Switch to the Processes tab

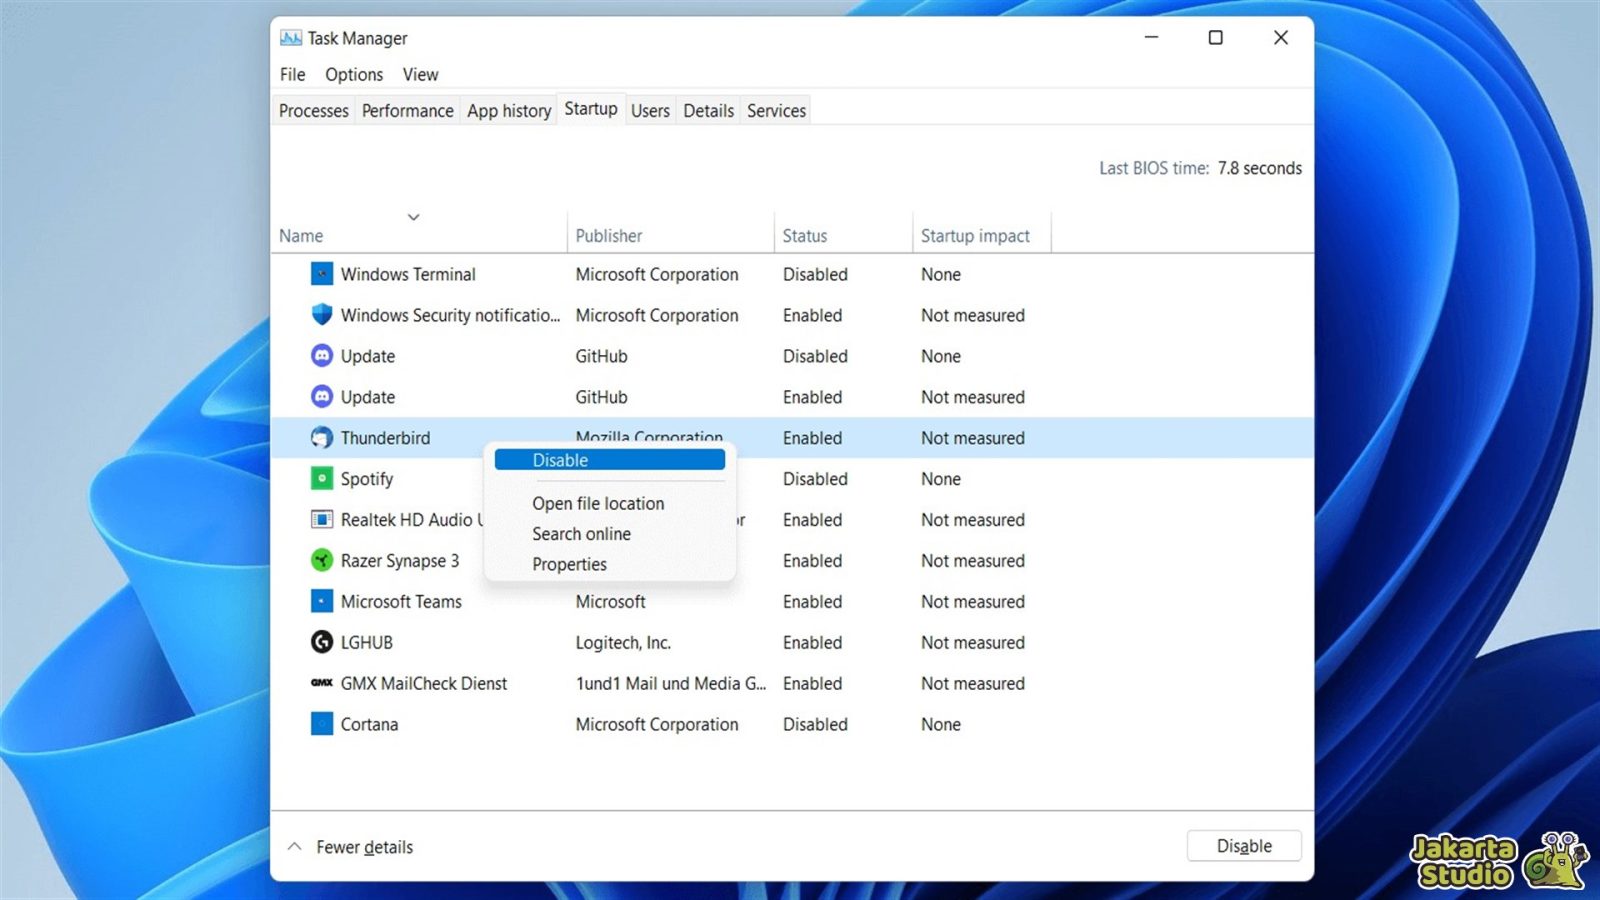[313, 110]
